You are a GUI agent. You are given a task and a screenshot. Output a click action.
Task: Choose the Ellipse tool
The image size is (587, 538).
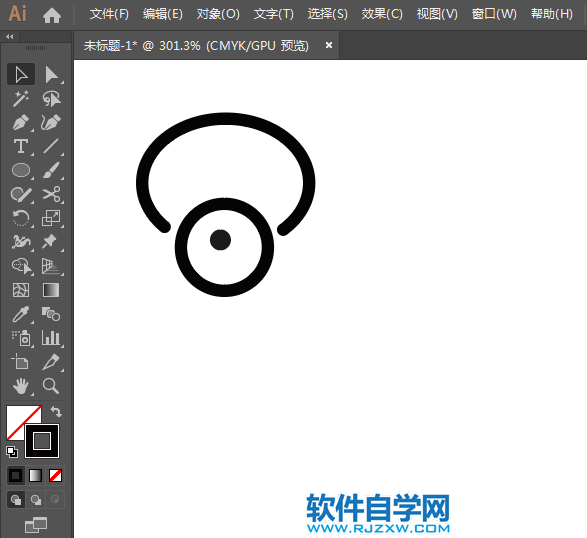[x=21, y=170]
